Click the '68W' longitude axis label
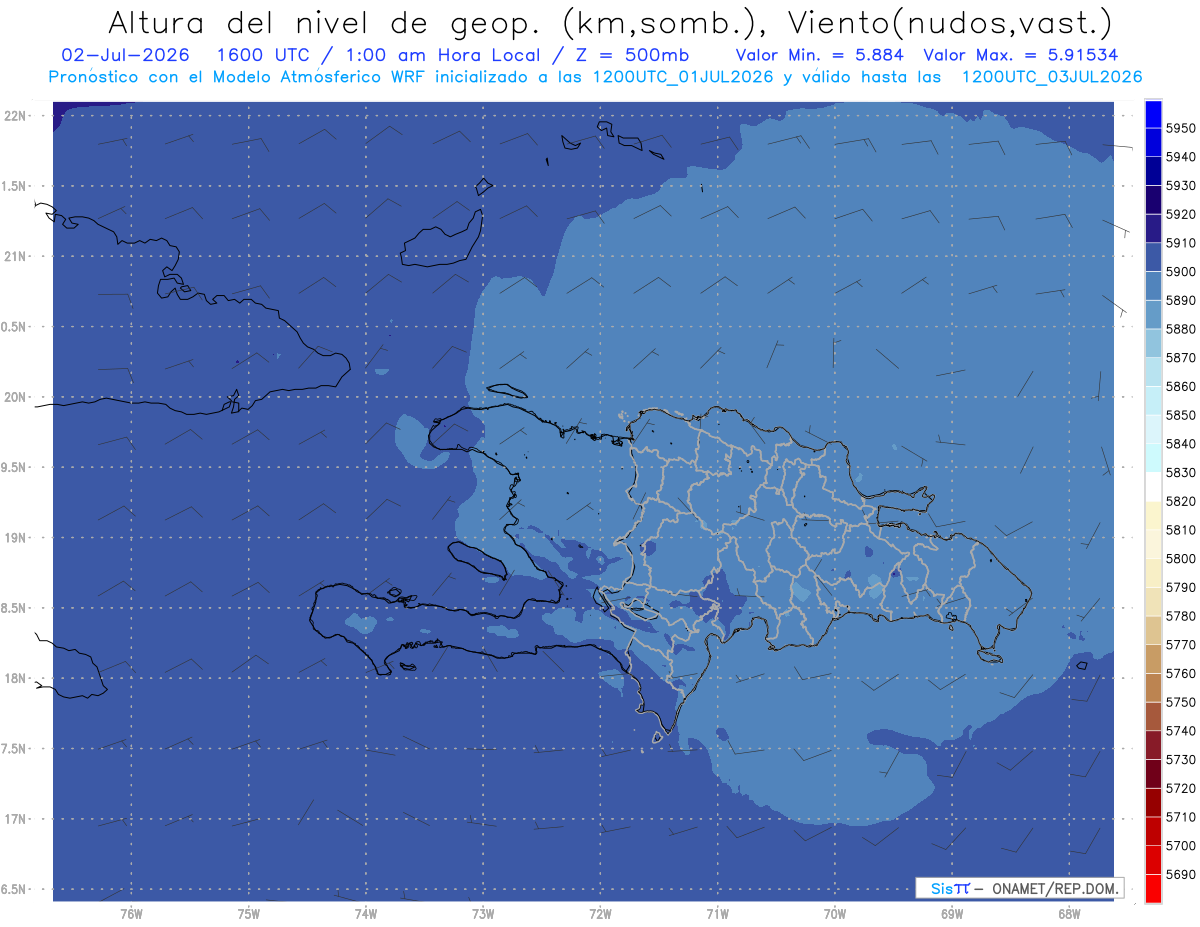This screenshot has height=927, width=1200. click(1069, 913)
